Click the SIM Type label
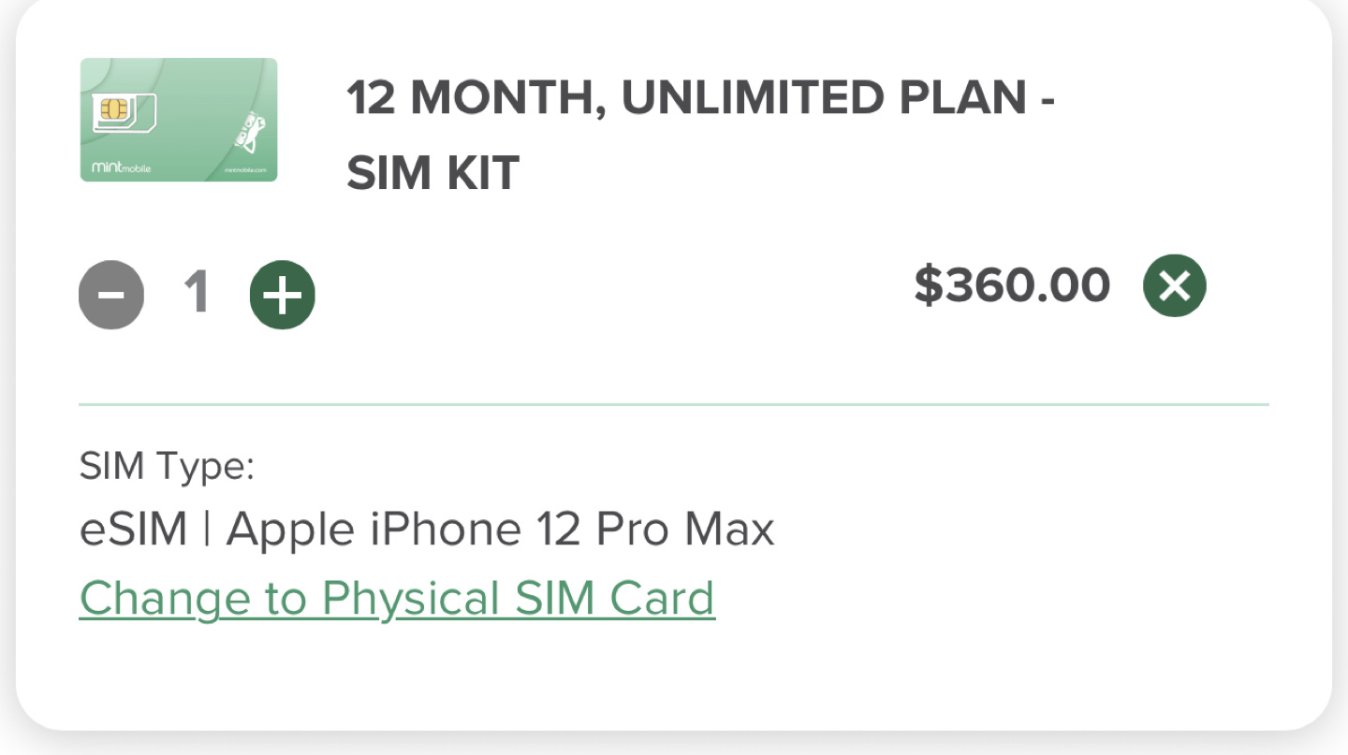This screenshot has width=1348, height=755. [x=162, y=465]
